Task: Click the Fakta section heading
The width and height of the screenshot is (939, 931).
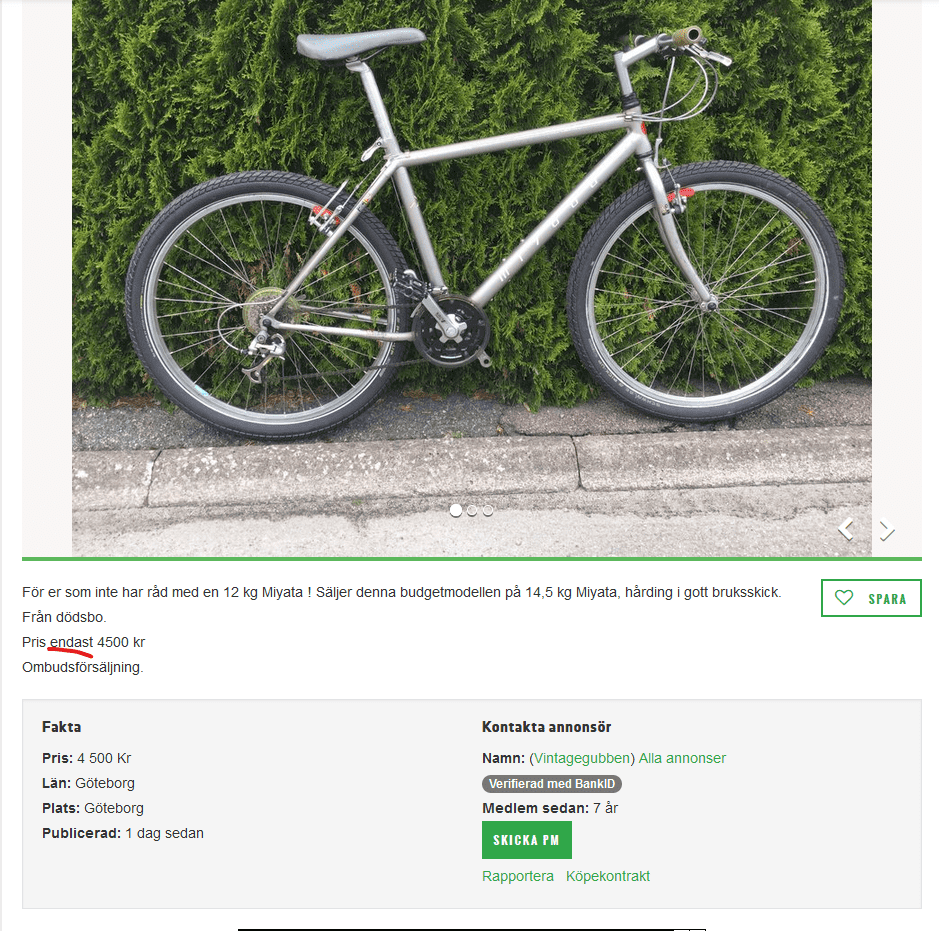Action: click(61, 727)
